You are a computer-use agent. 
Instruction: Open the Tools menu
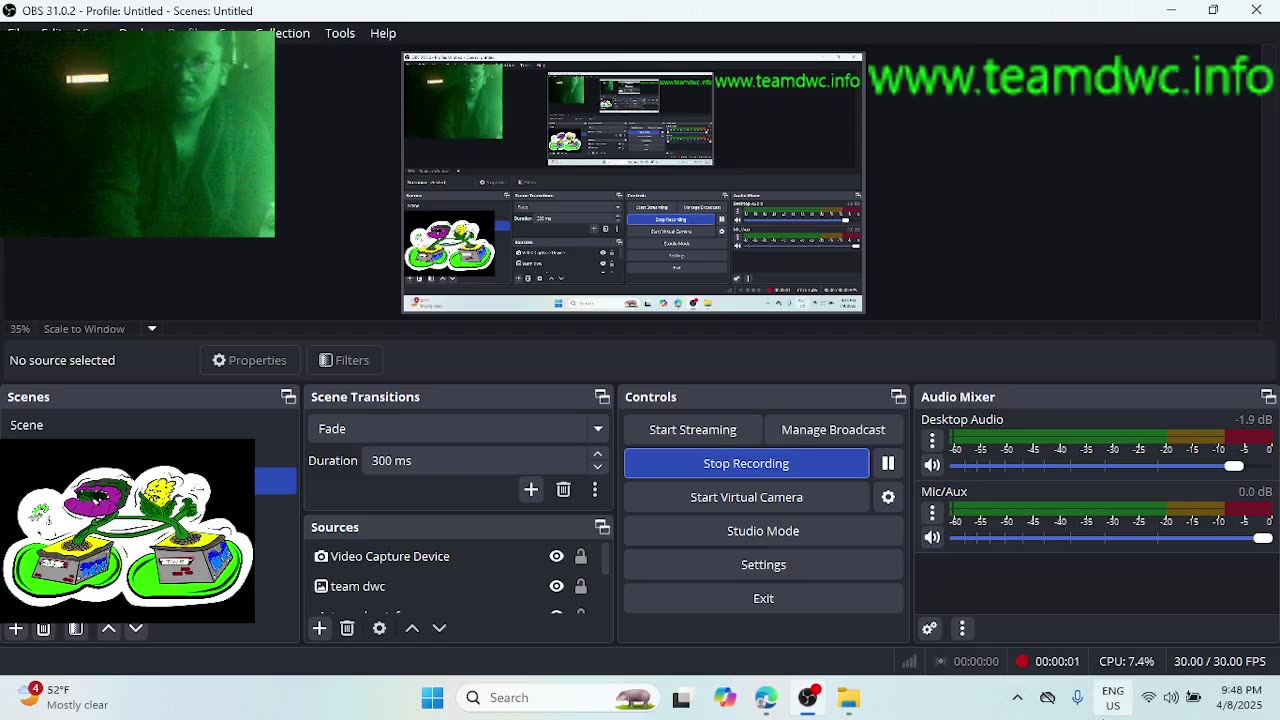tap(340, 33)
